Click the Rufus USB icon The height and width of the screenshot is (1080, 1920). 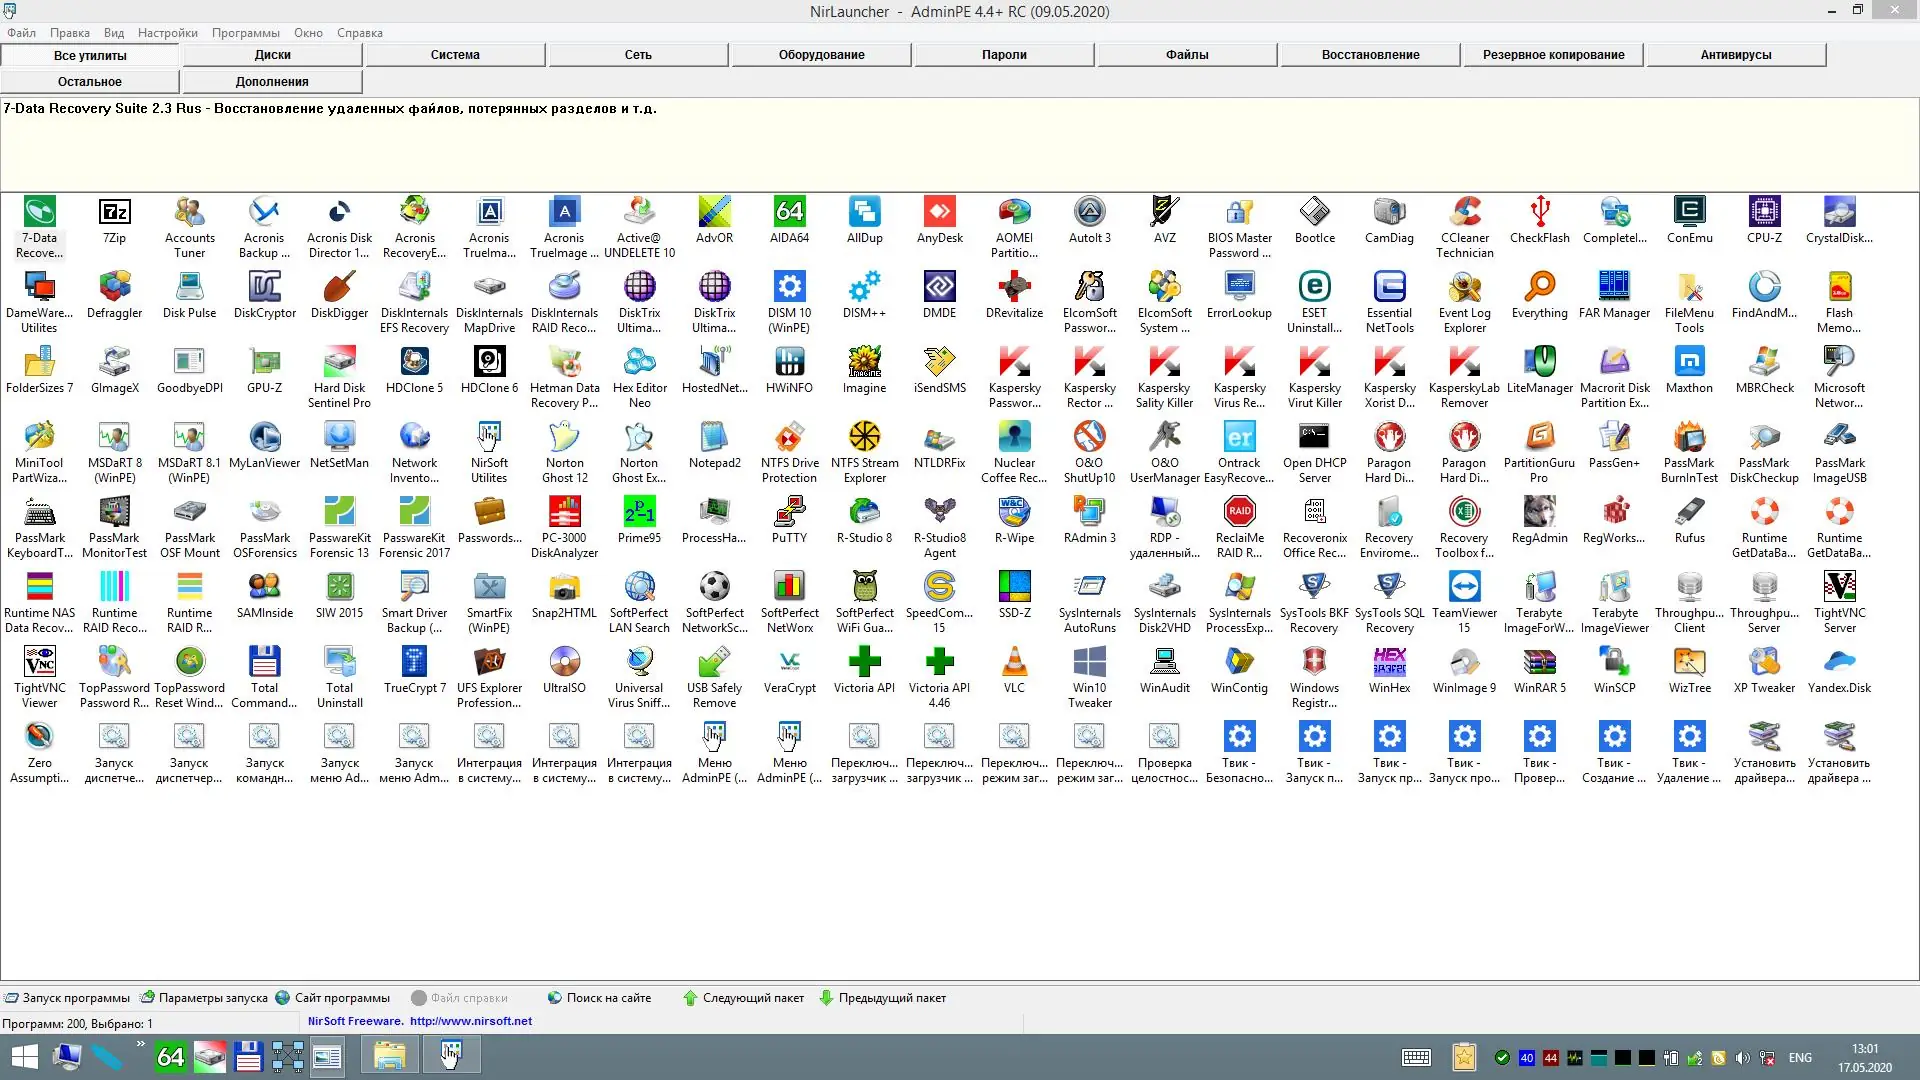click(x=1689, y=512)
